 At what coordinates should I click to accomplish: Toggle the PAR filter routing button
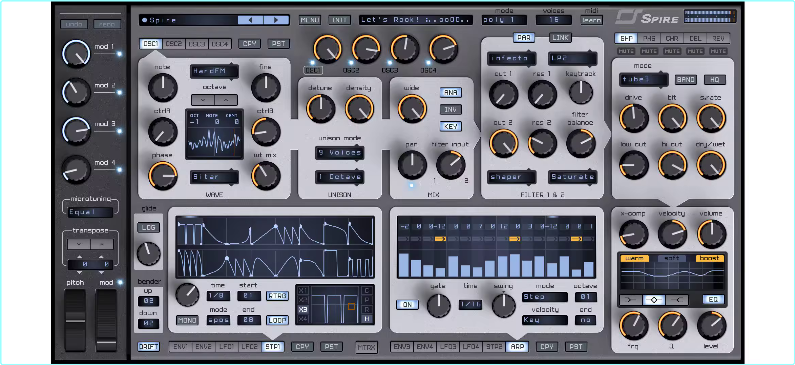pos(523,38)
